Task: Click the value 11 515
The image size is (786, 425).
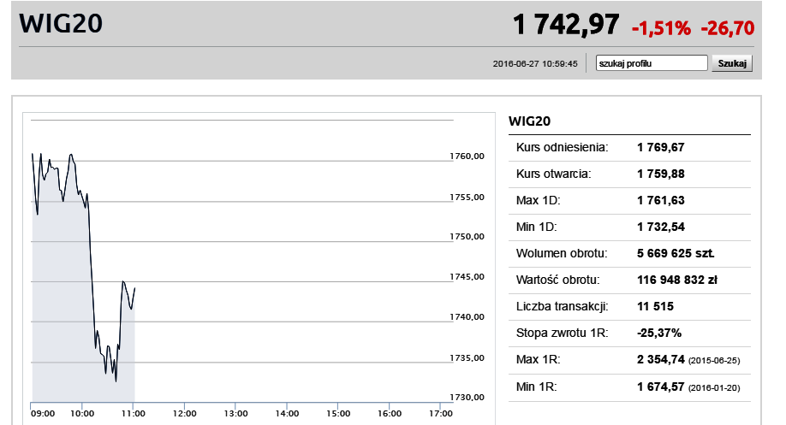Action: pos(655,307)
